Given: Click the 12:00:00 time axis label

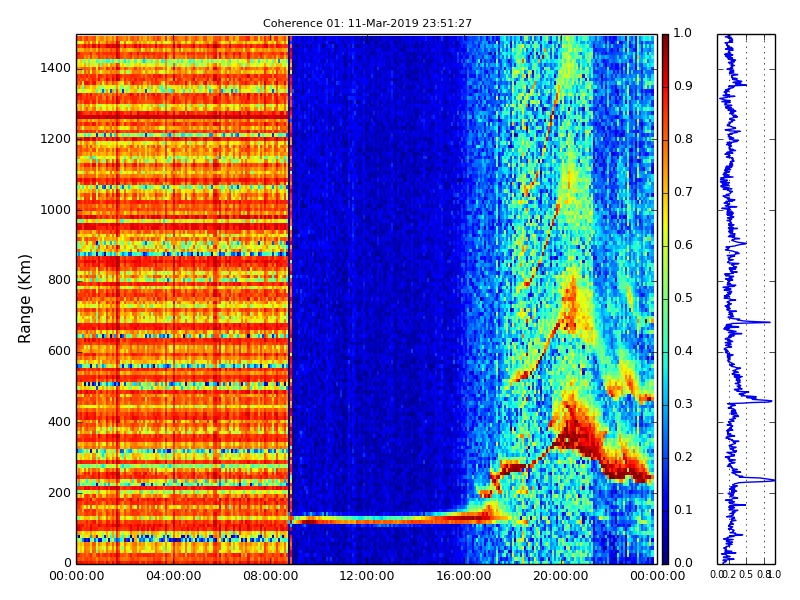Looking at the screenshot, I should pyautogui.click(x=367, y=576).
